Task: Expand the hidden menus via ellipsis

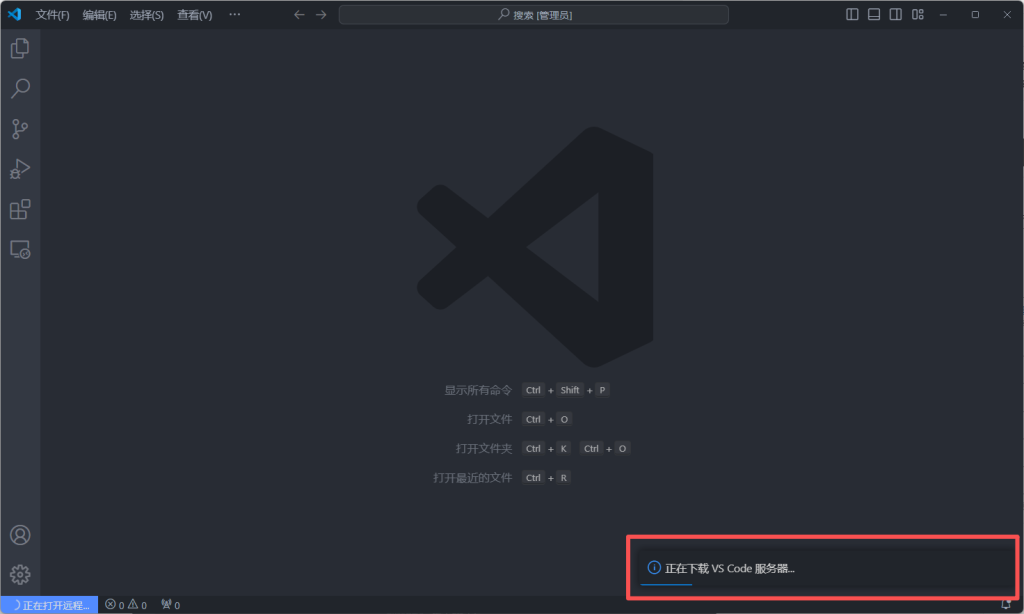Action: pyautogui.click(x=234, y=15)
